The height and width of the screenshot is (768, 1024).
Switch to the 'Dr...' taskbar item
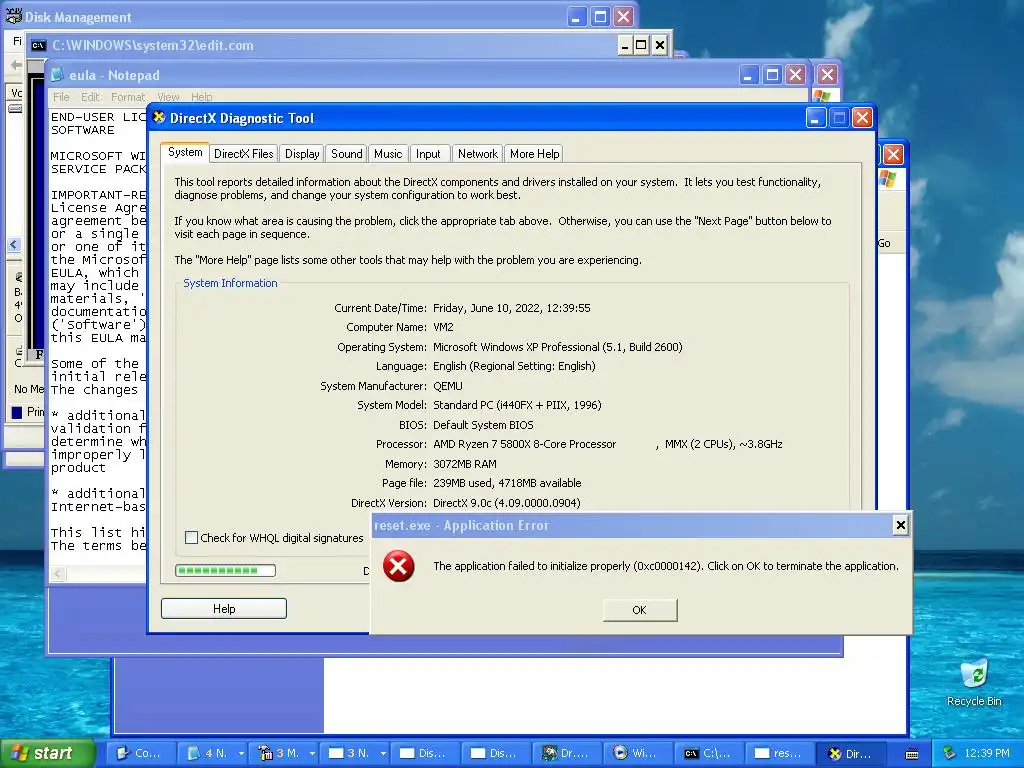pos(566,753)
